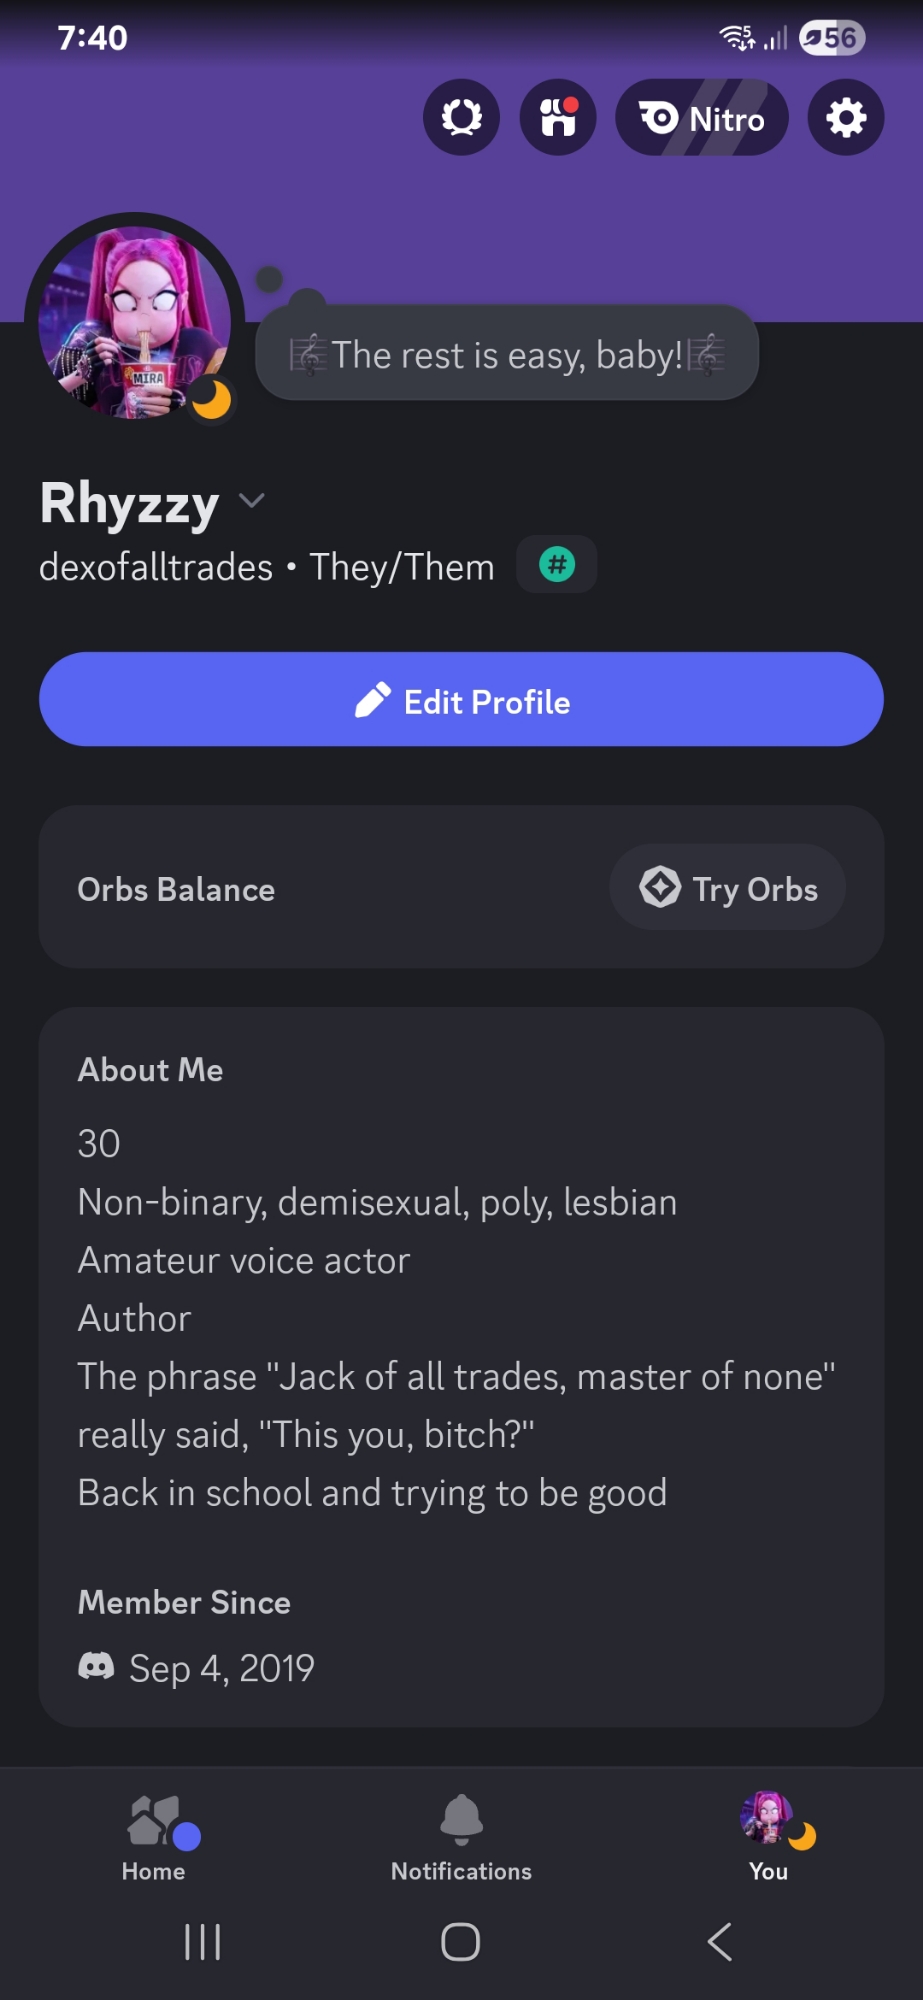Screen dimensions: 923x2000
Task: Expand the chevron next to Rhyzzy
Action: (x=252, y=500)
